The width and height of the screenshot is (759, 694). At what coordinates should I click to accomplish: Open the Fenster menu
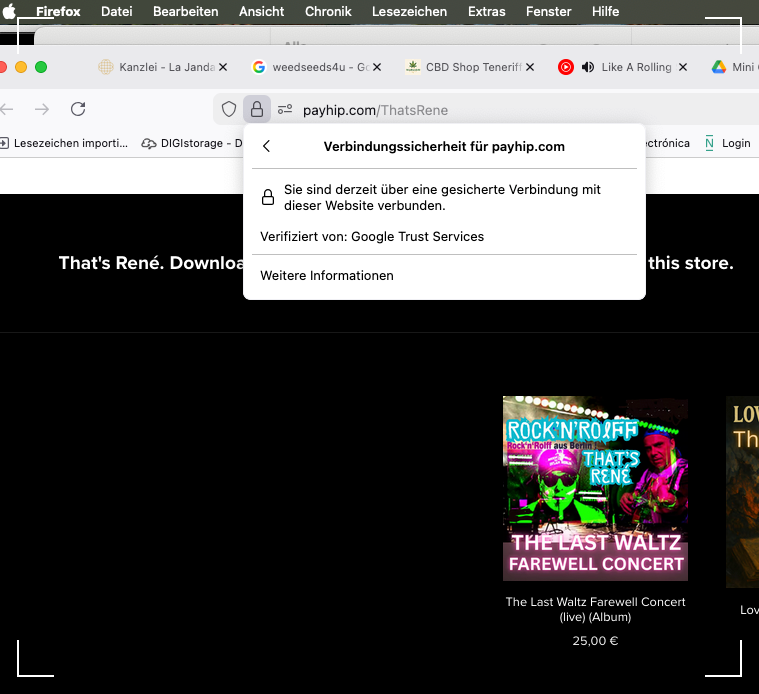548,11
